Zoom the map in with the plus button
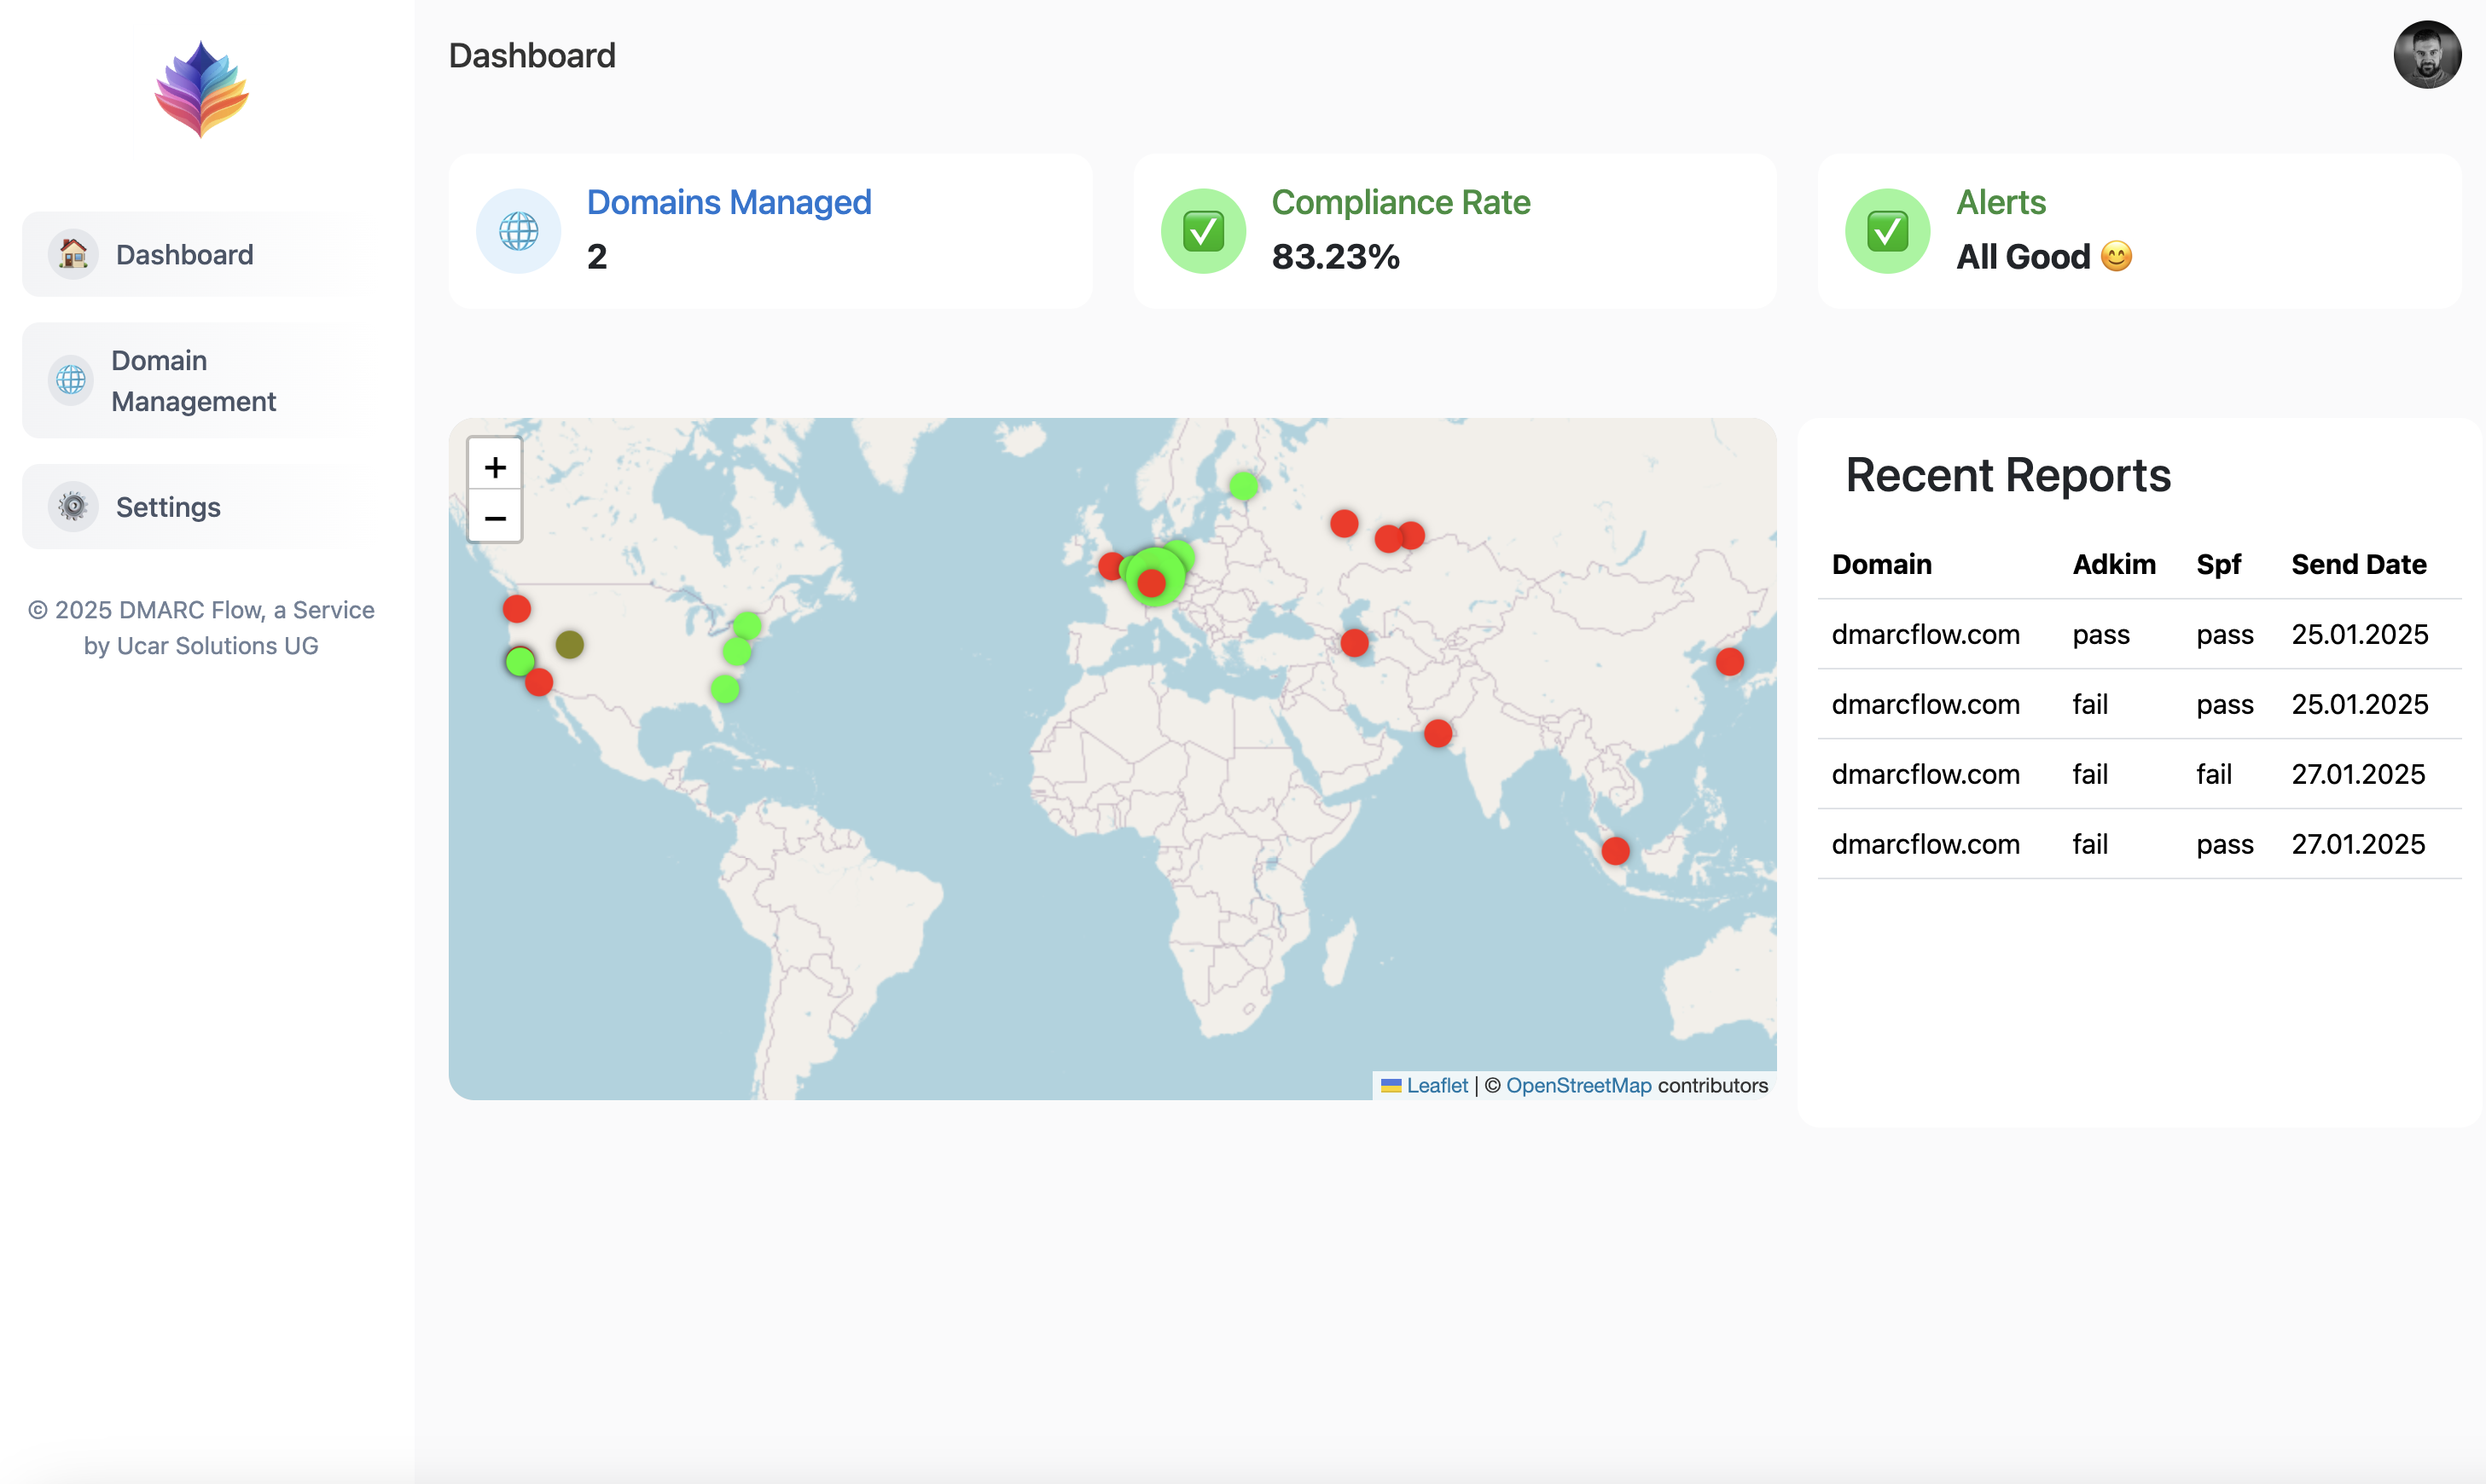This screenshot has width=2486, height=1484. (x=495, y=466)
